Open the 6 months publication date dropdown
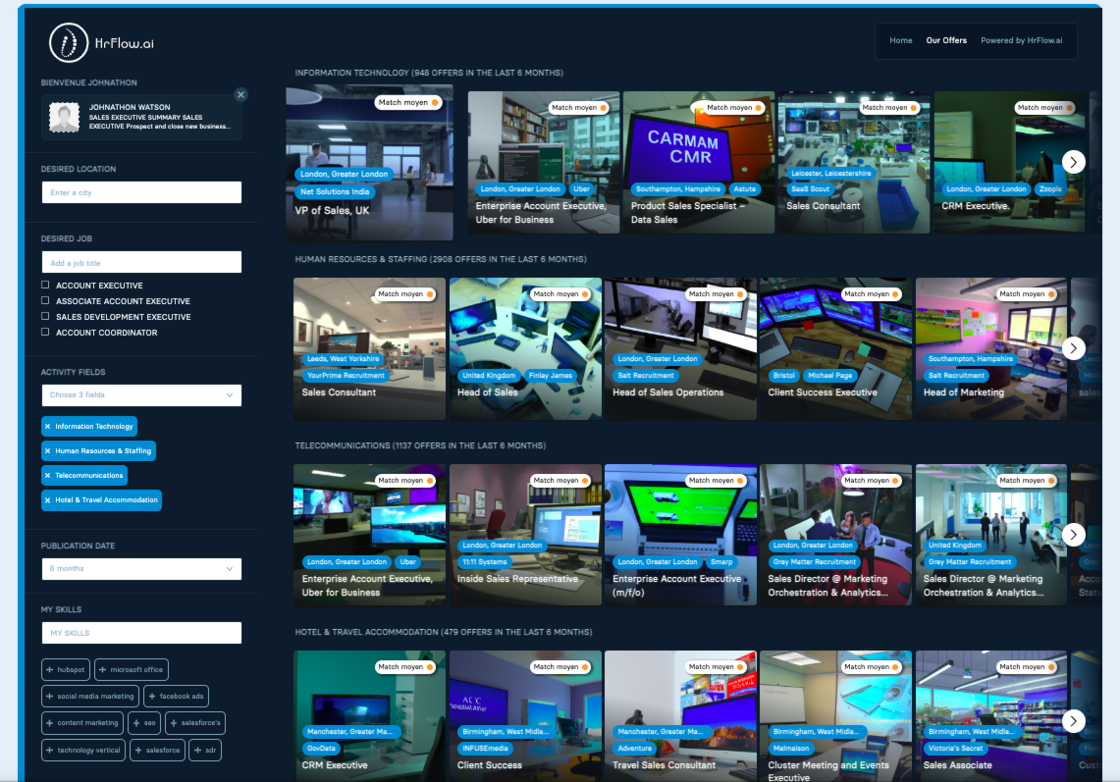This screenshot has width=1120, height=782. click(x=141, y=568)
